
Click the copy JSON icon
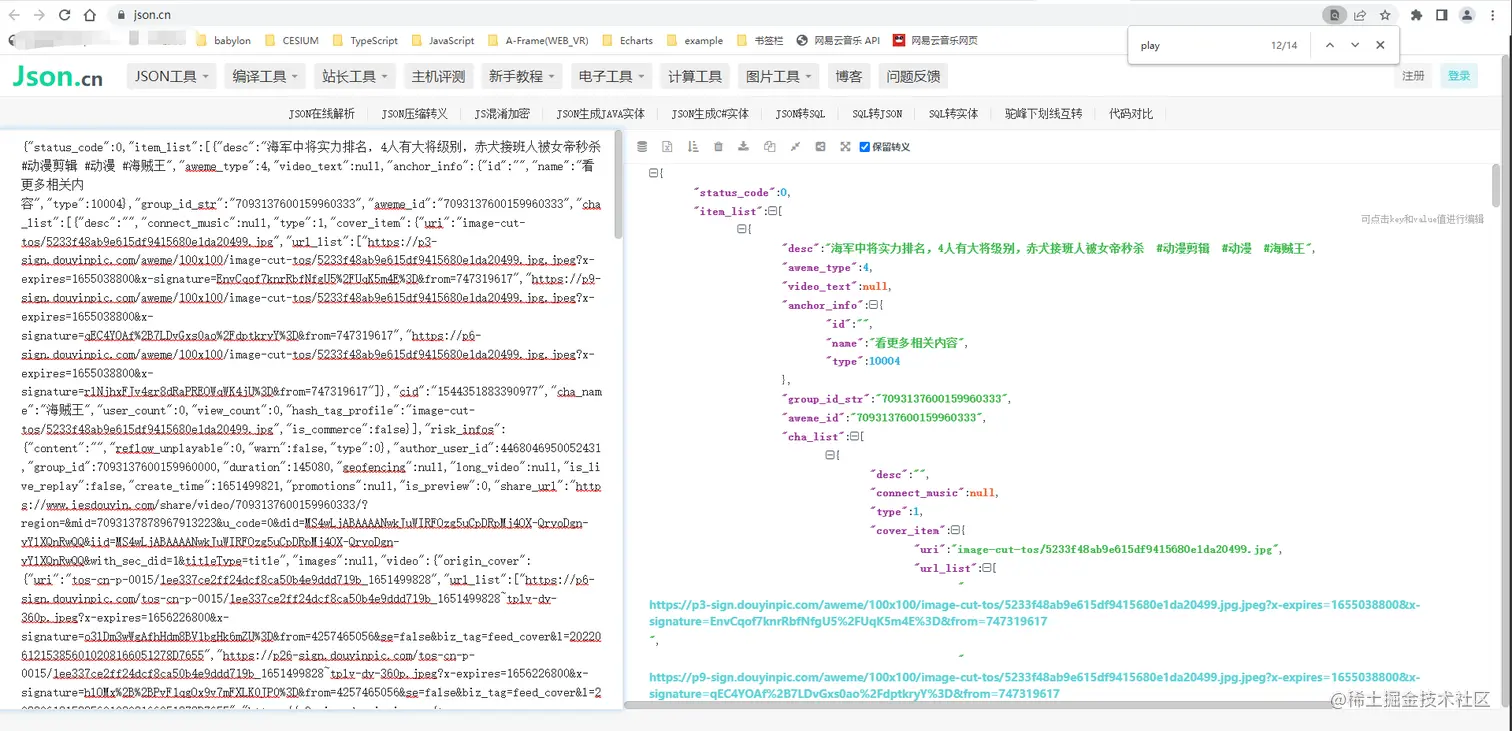(x=769, y=147)
